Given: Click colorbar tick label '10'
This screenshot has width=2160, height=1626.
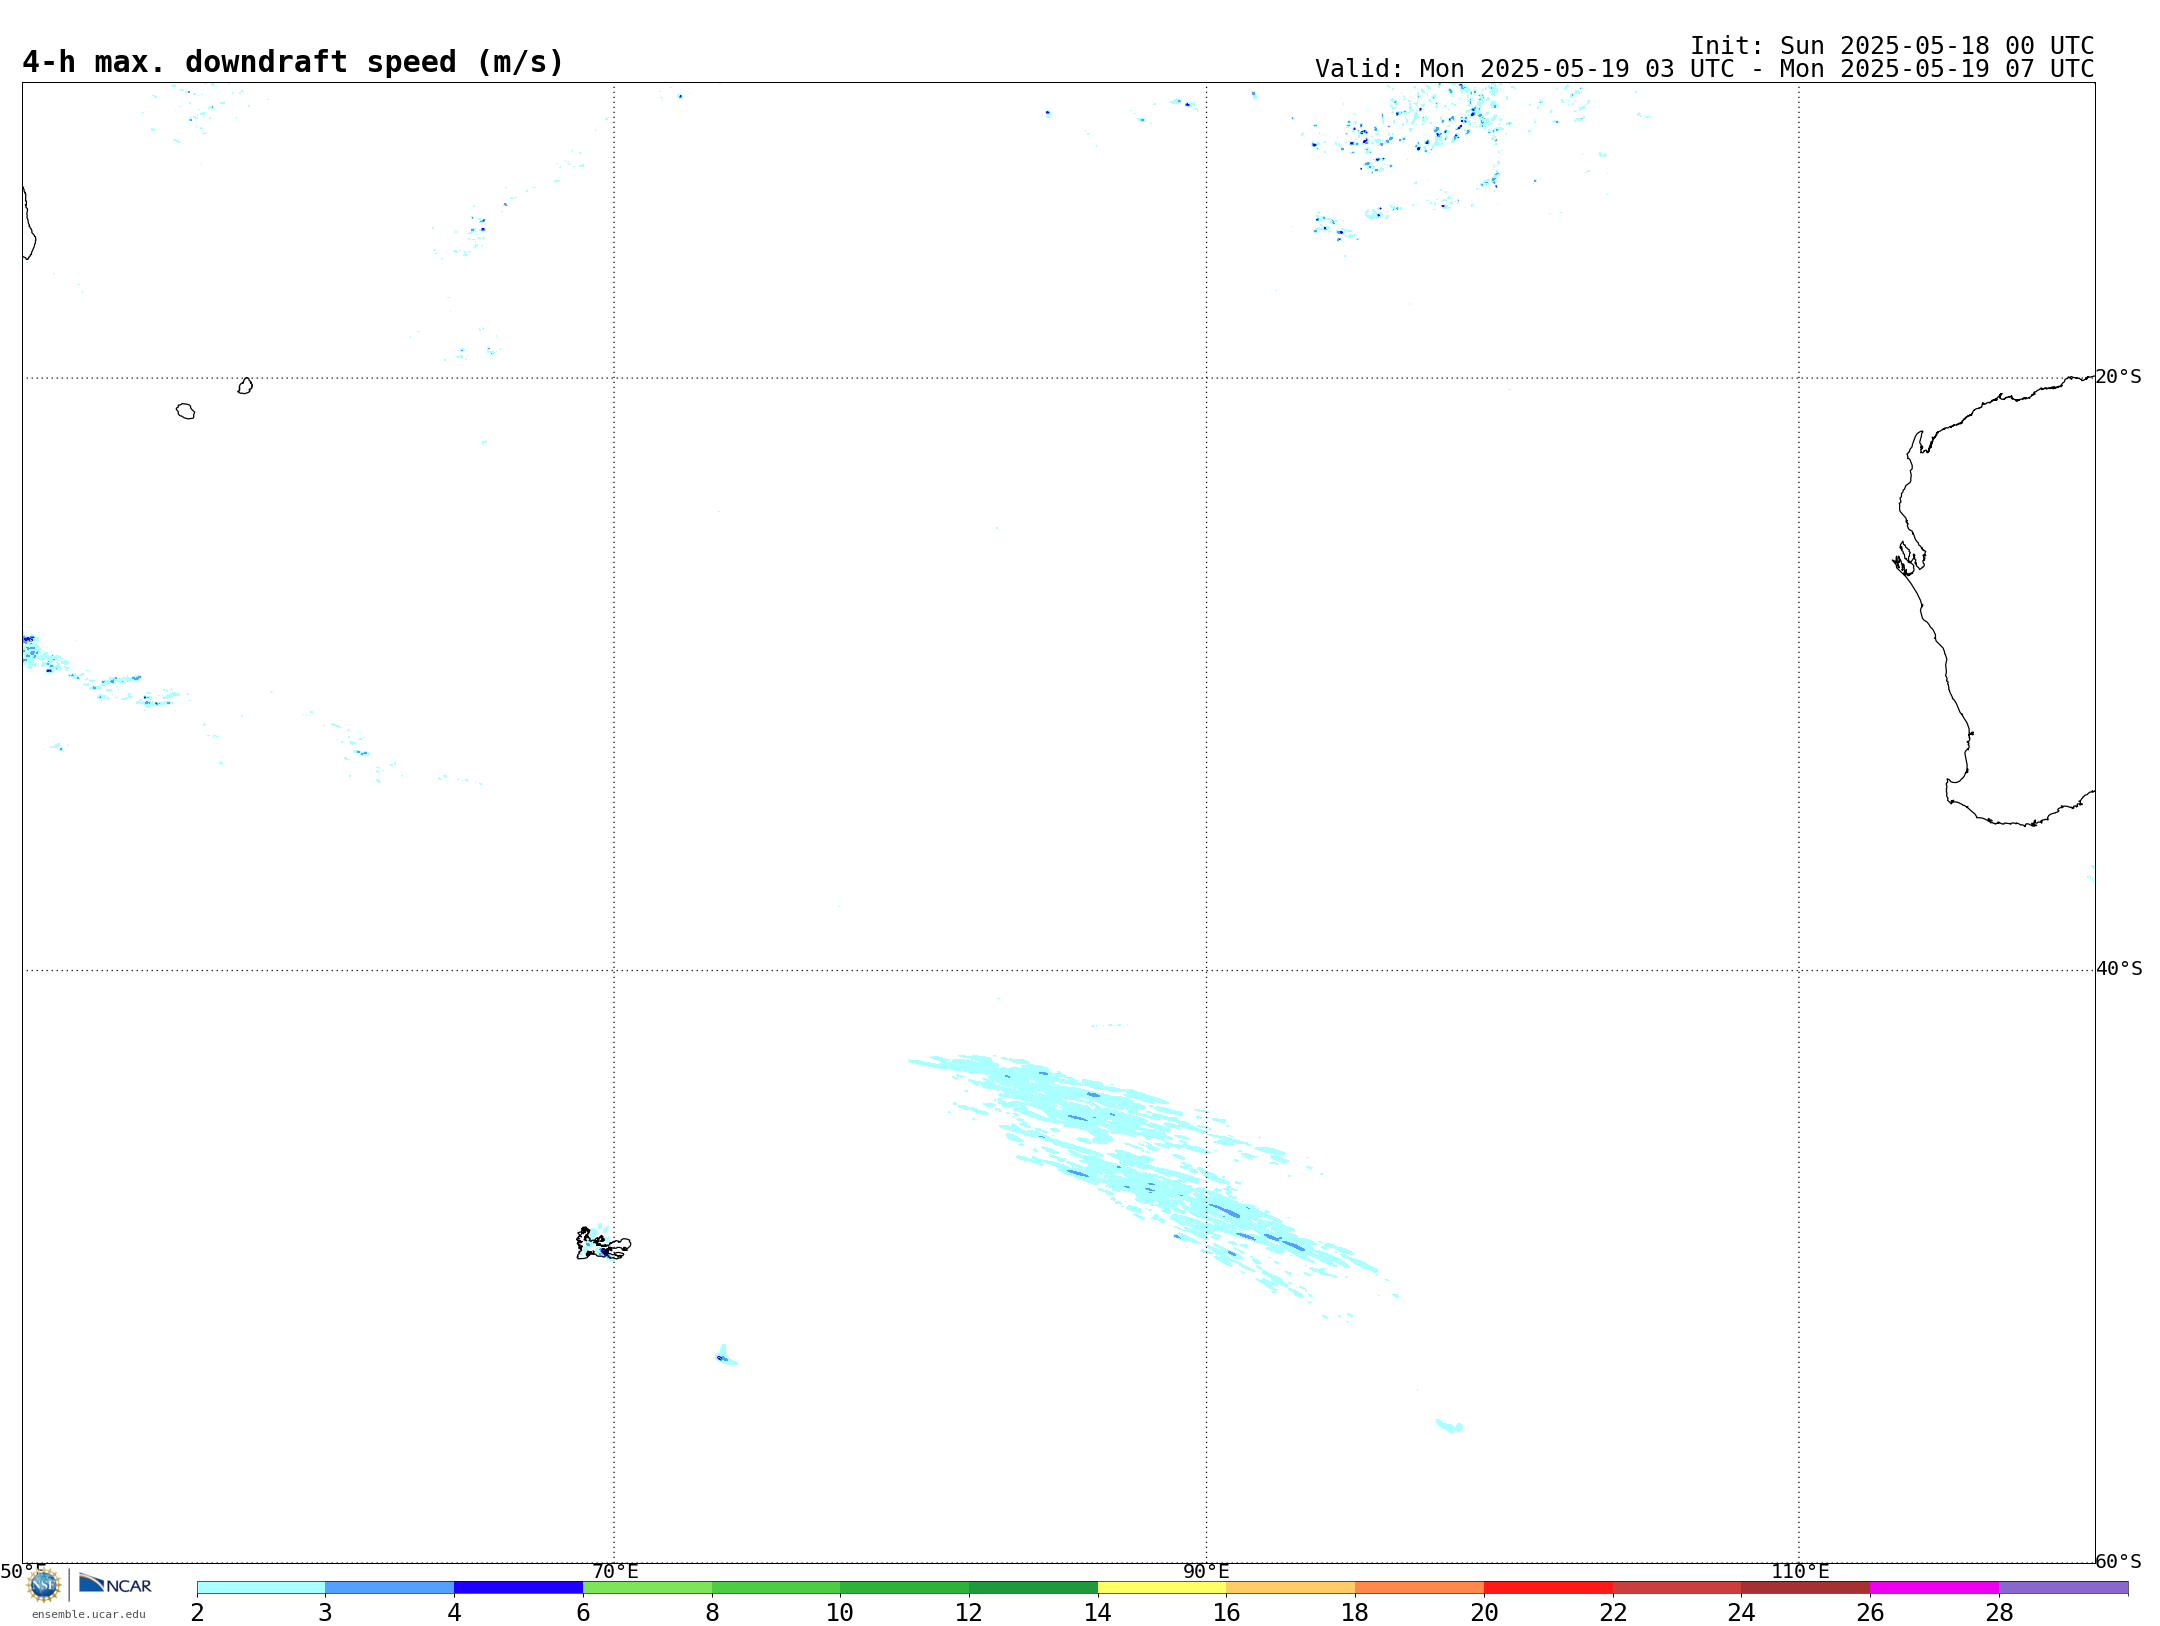Looking at the screenshot, I should point(840,1613).
